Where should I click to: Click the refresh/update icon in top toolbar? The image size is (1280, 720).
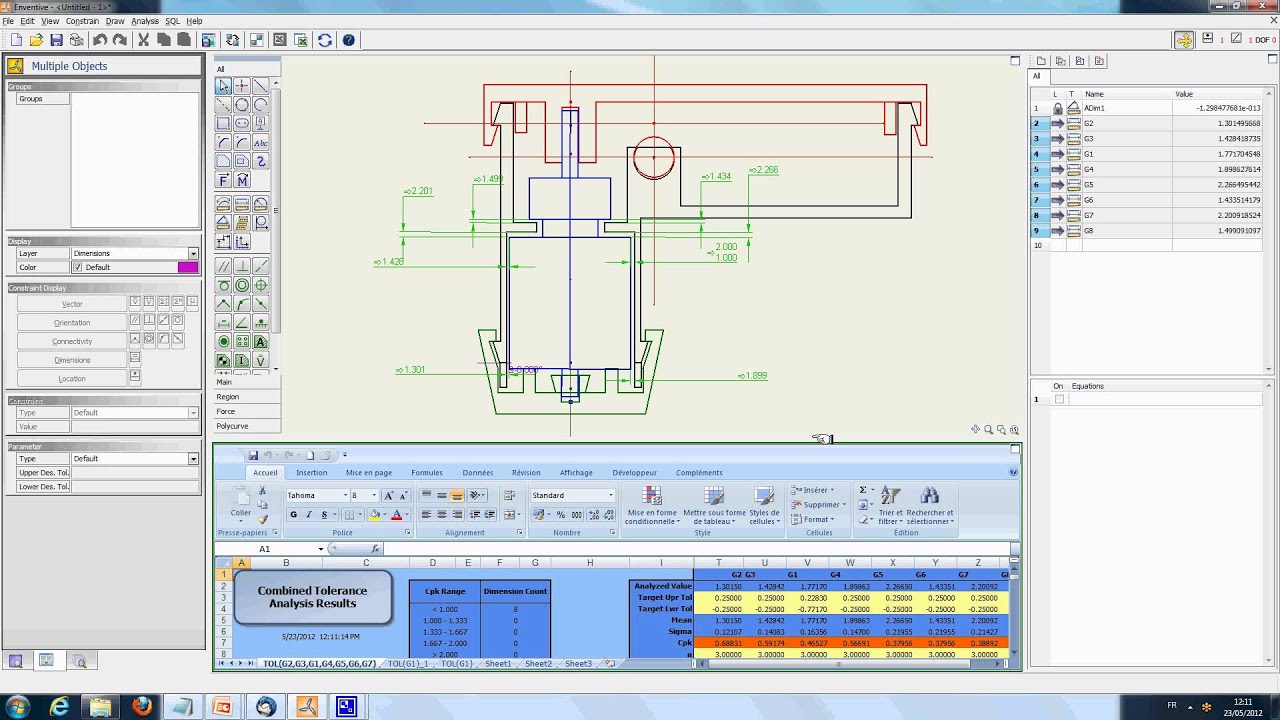click(x=325, y=40)
